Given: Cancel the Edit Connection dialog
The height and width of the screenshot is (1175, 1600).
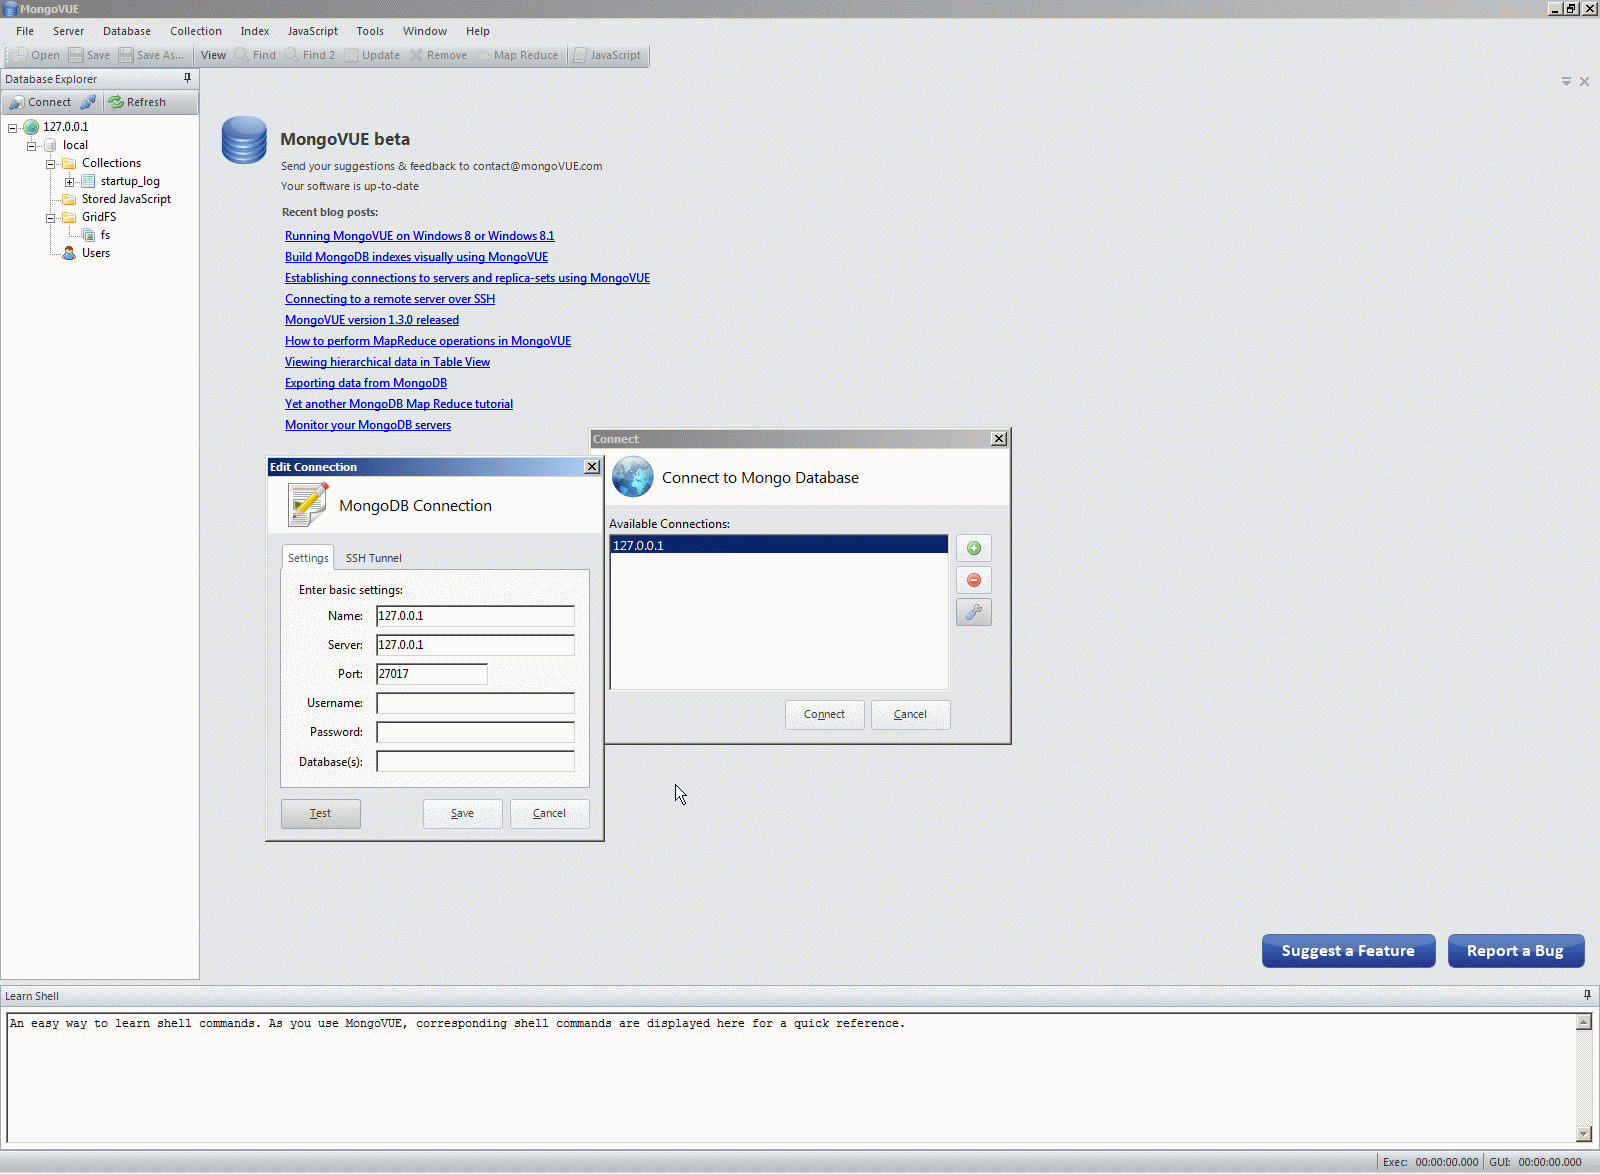Looking at the screenshot, I should coord(550,814).
